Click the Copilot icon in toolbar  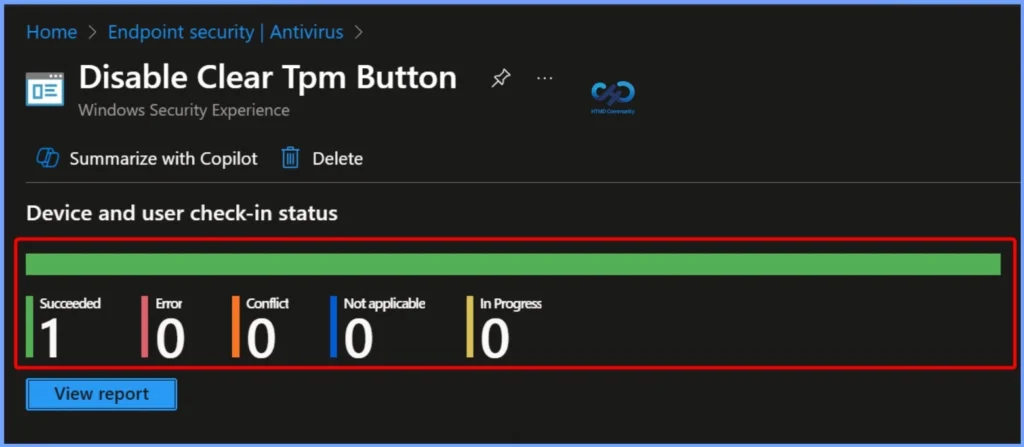click(x=48, y=158)
